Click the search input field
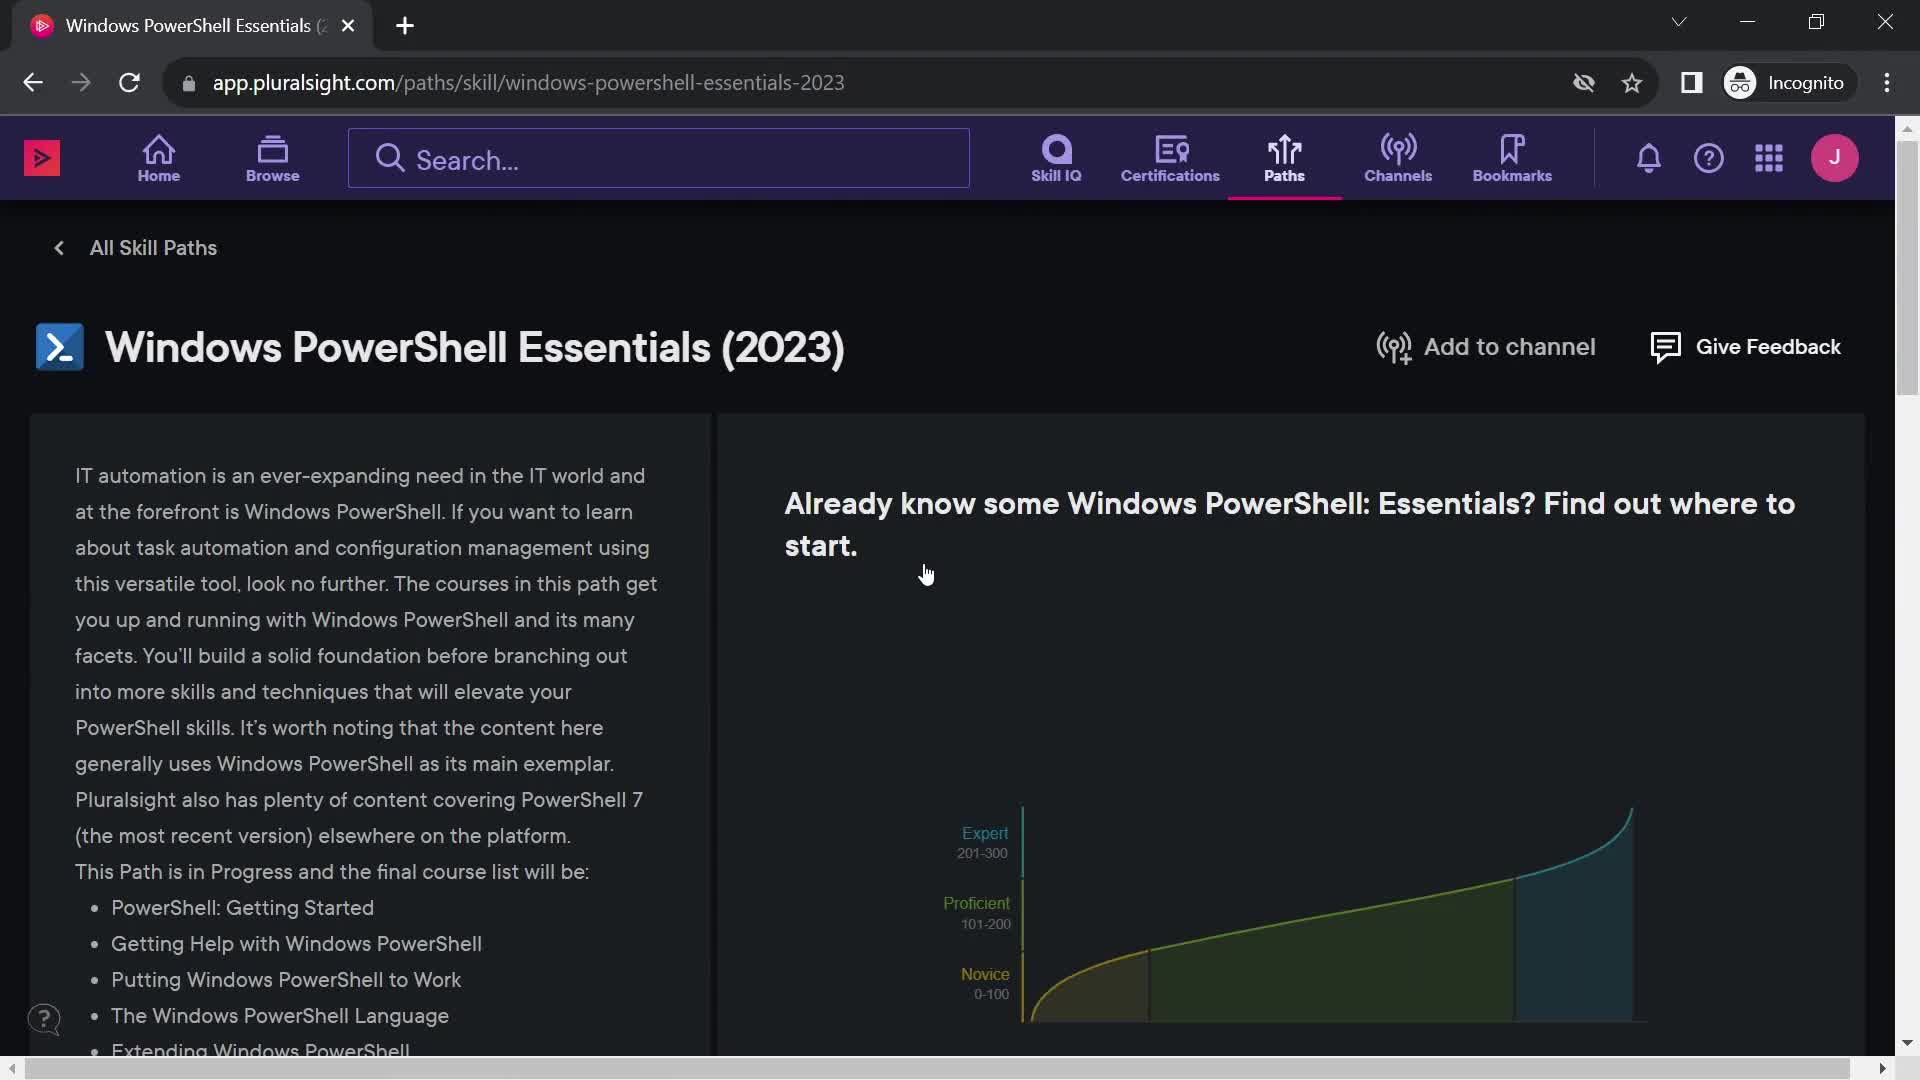The height and width of the screenshot is (1080, 1920). (659, 158)
